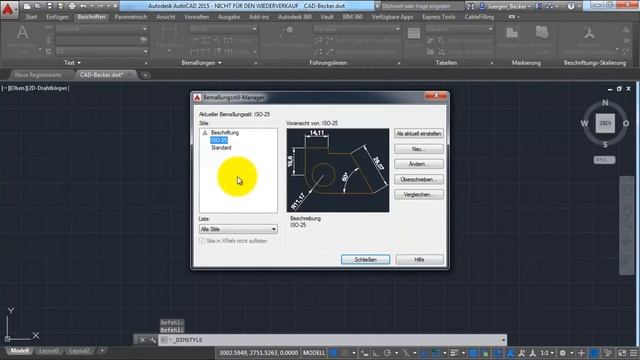Select the Multi-Führungslinie leader tool icon
The height and width of the screenshot is (360, 640).
tap(286, 33)
